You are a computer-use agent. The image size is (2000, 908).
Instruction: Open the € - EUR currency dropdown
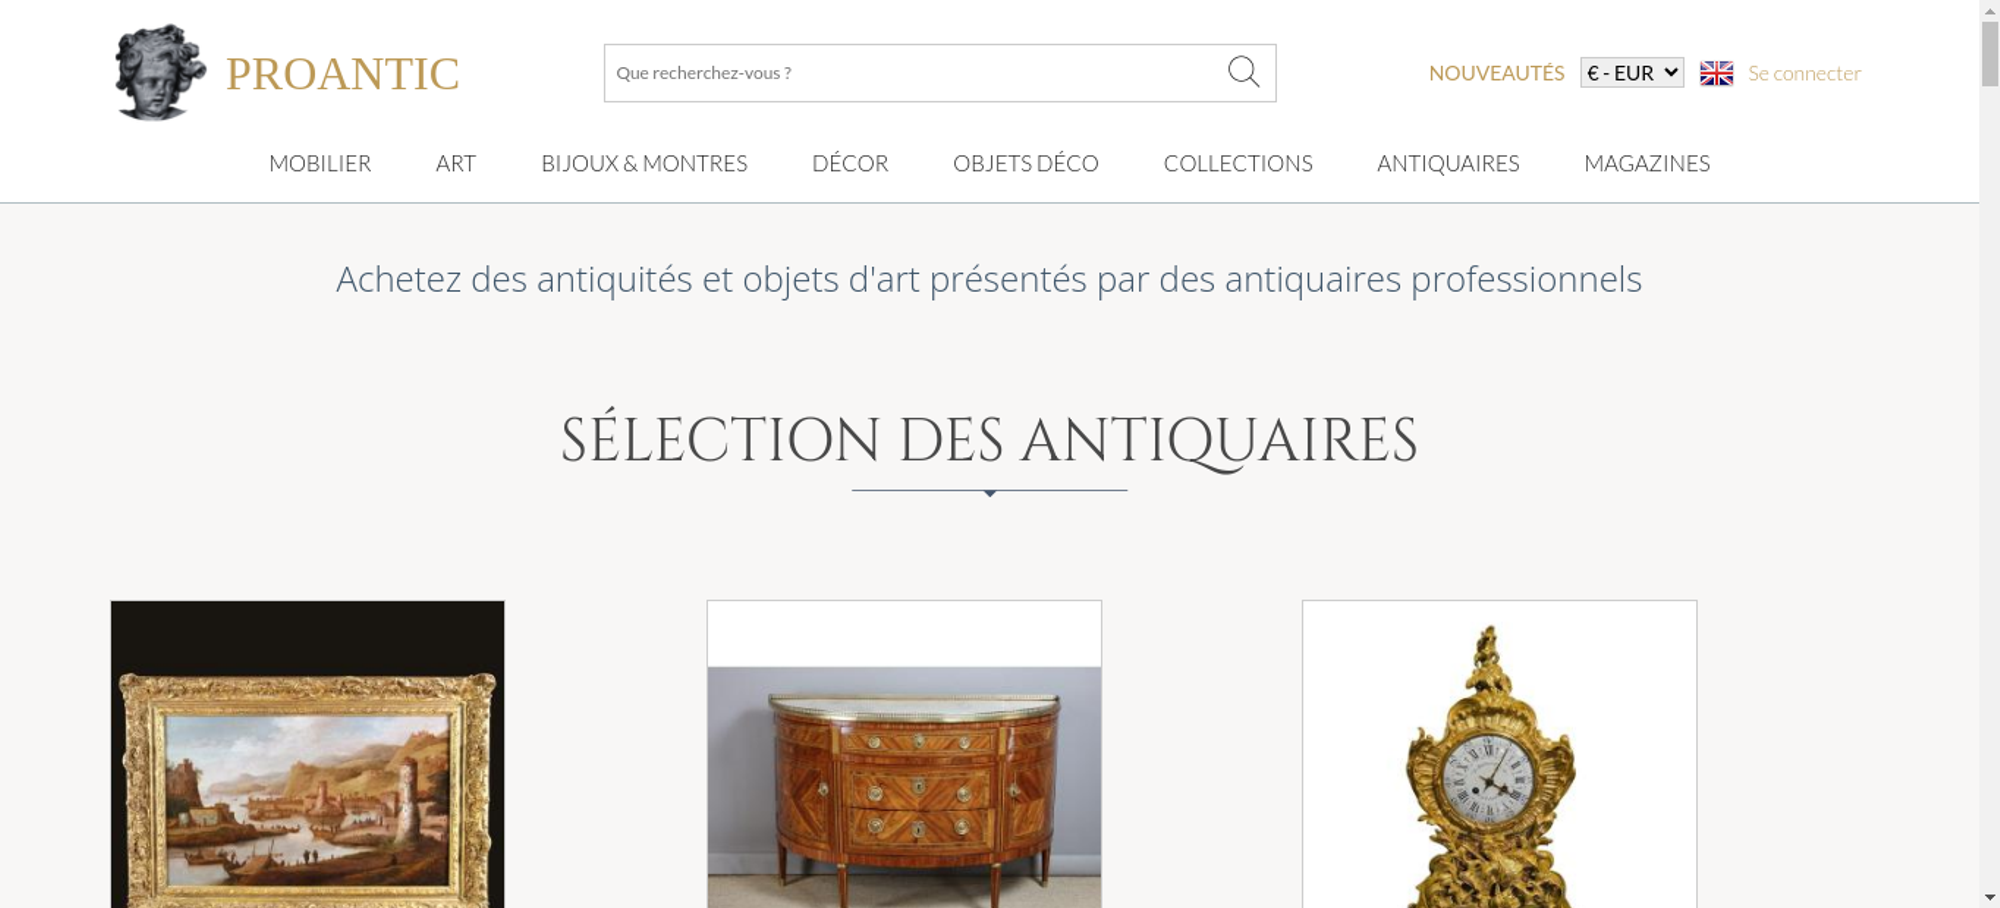pos(1632,73)
